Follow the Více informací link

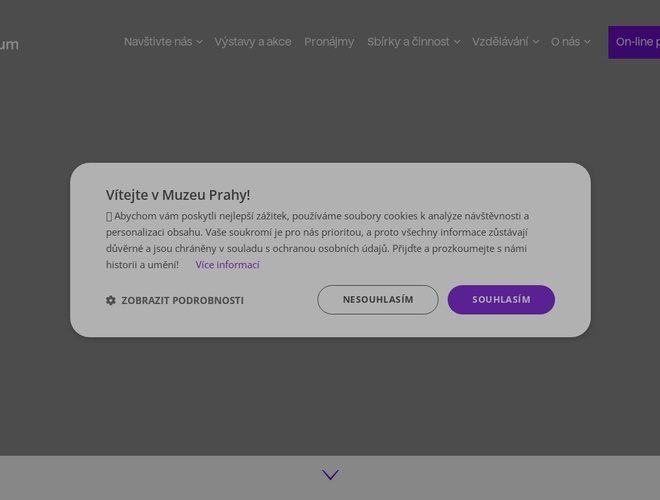[x=227, y=265]
